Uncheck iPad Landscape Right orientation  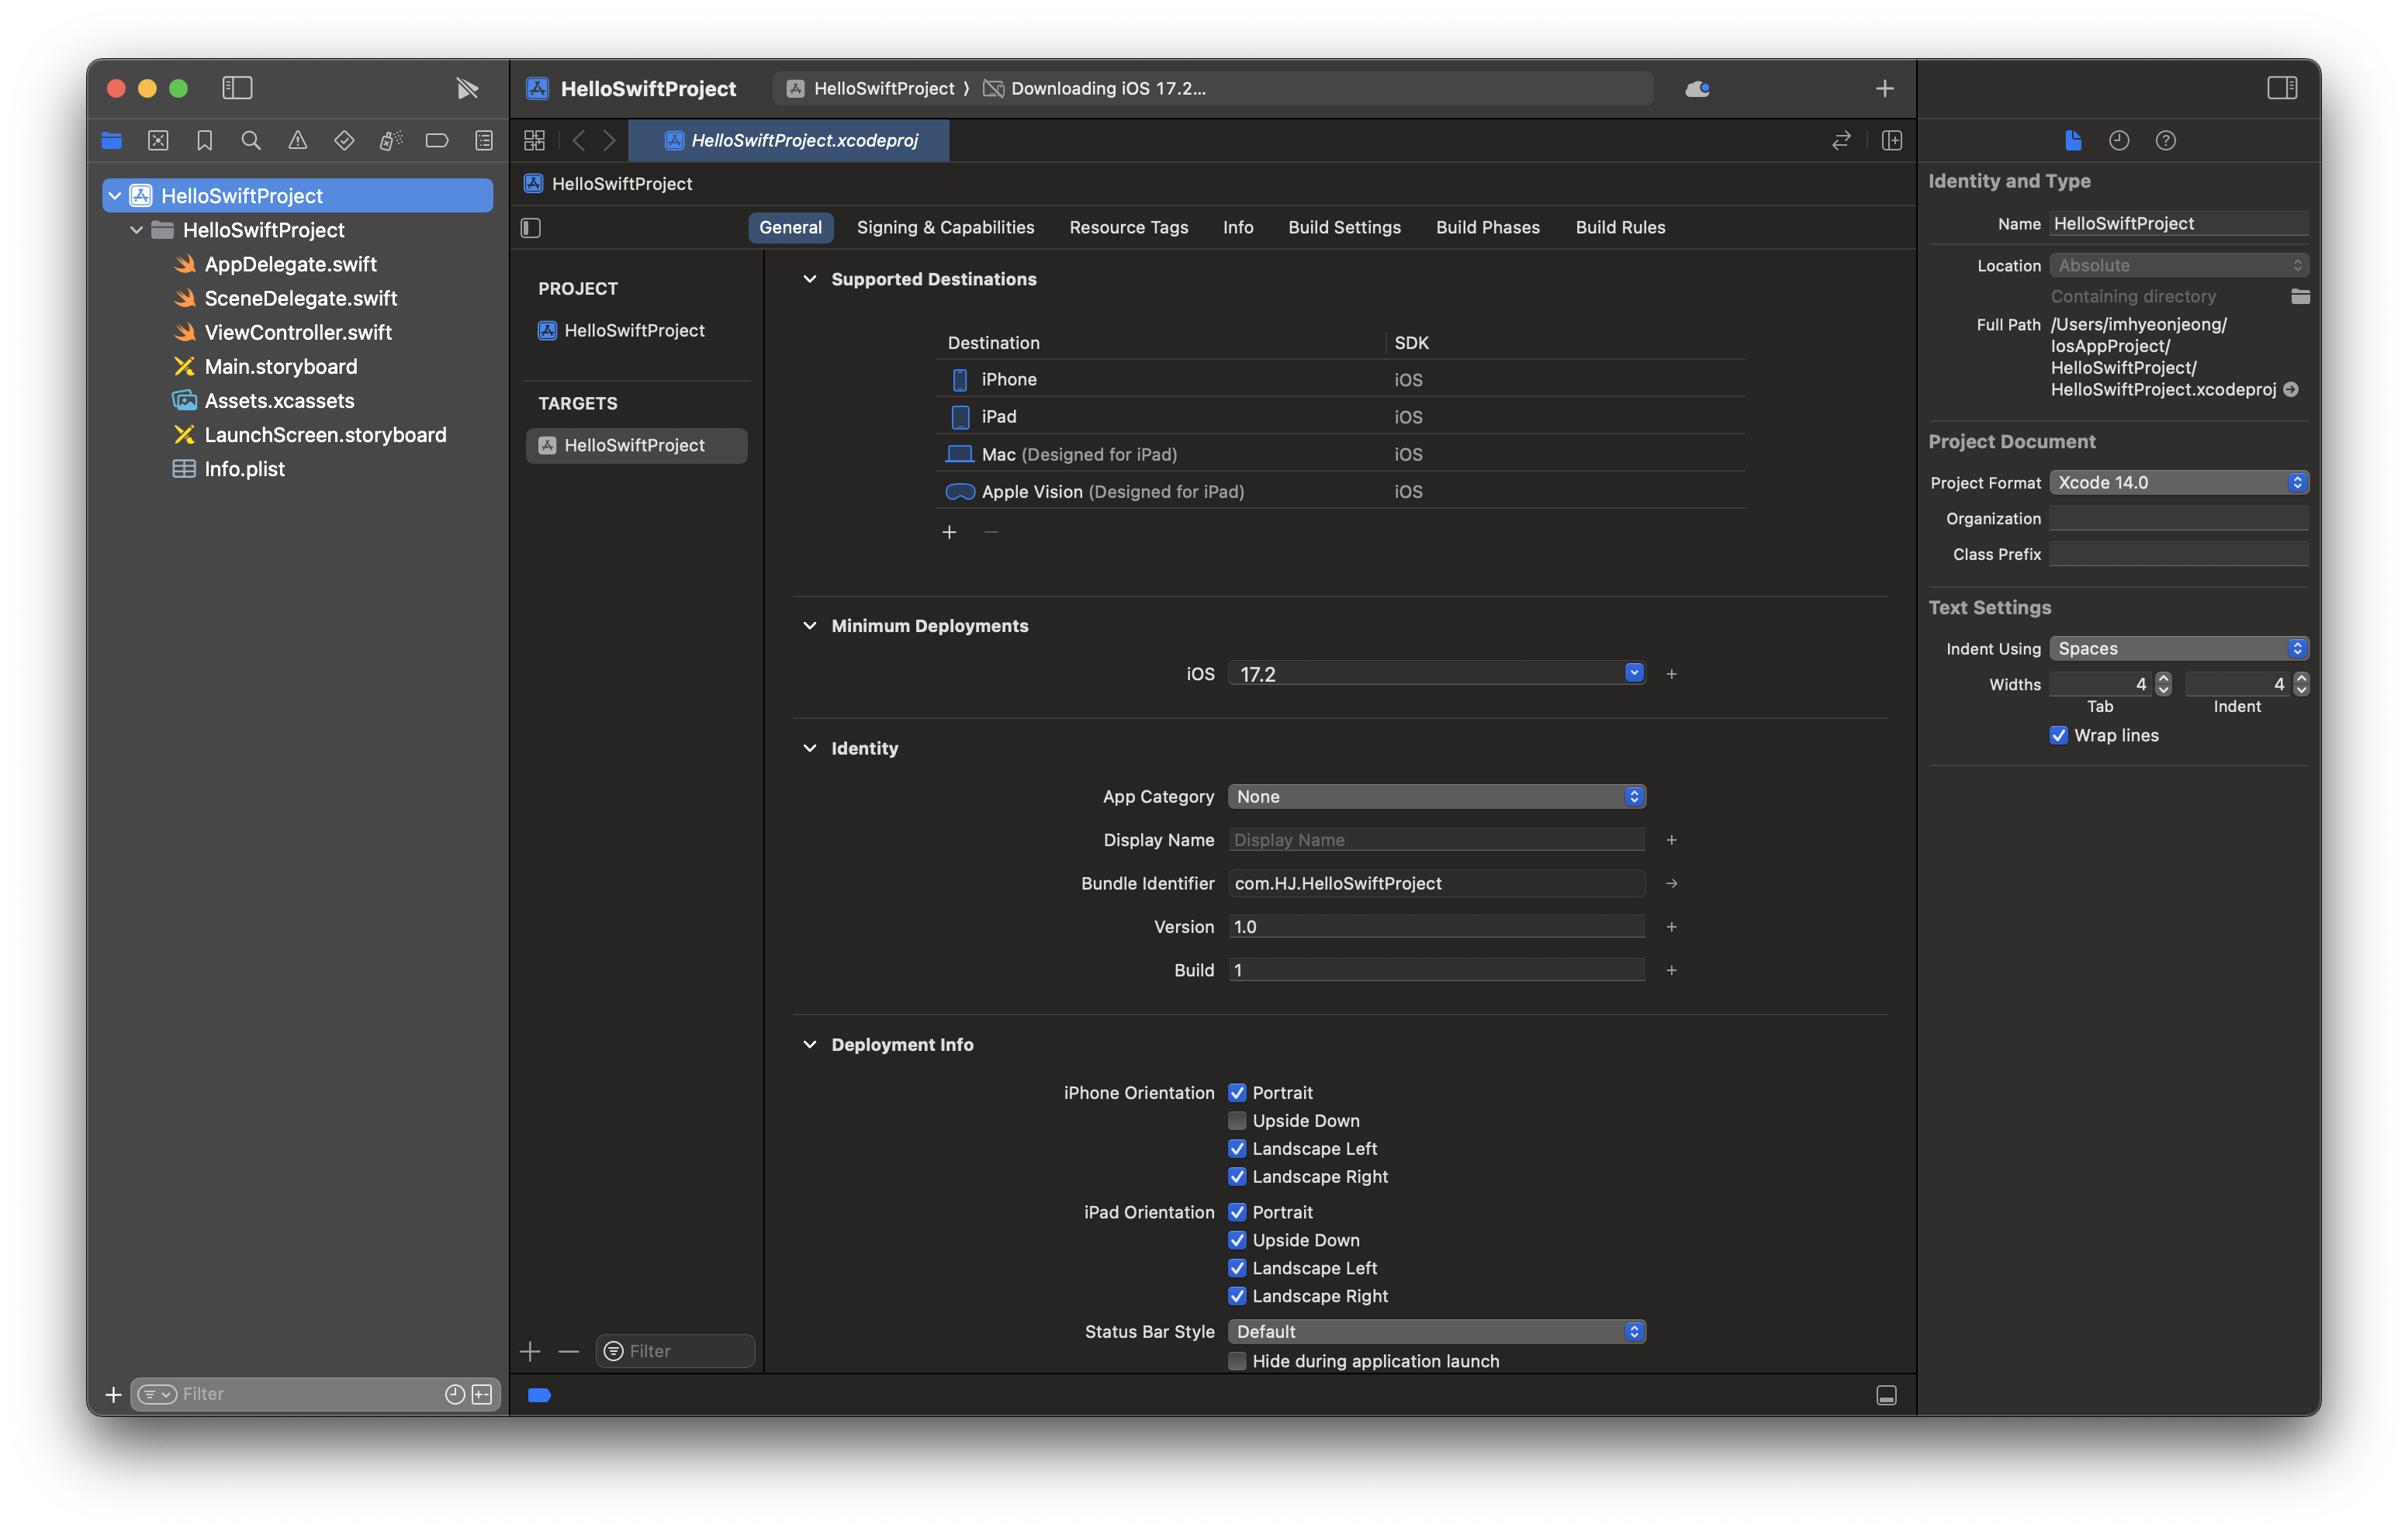(1237, 1296)
